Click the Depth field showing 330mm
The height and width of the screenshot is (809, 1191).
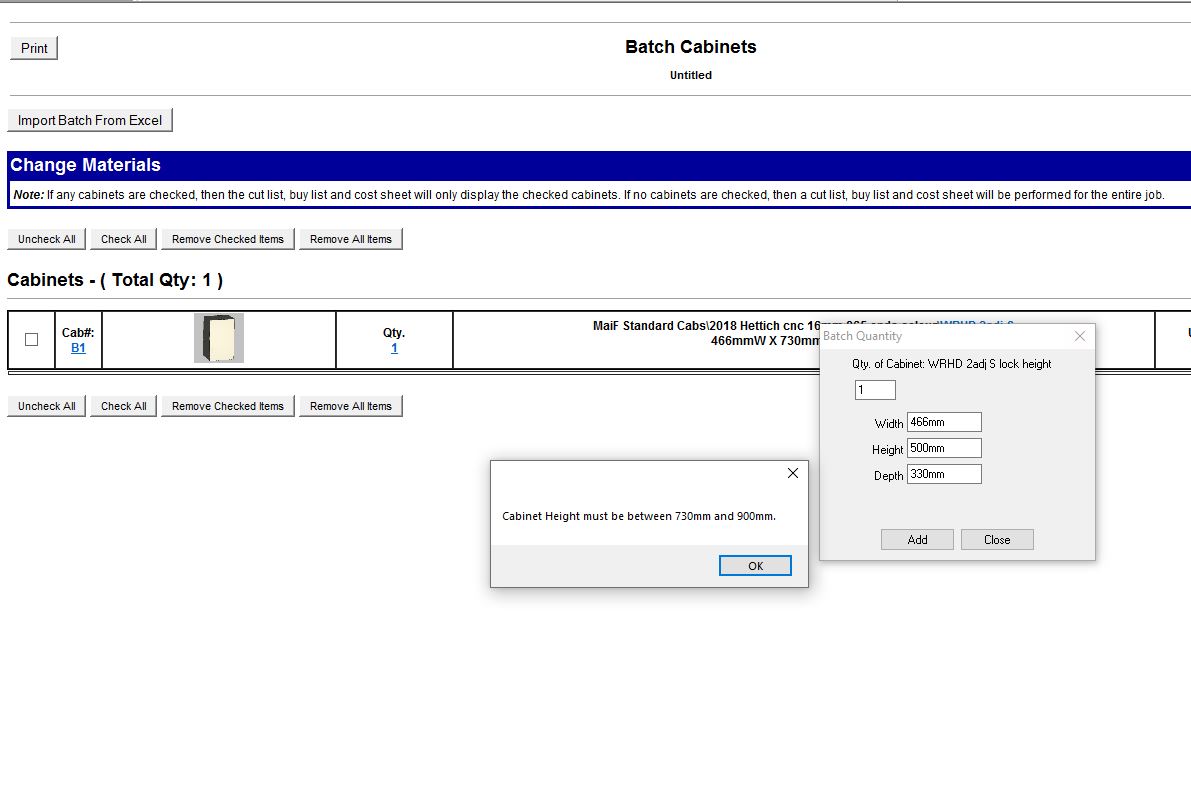944,474
